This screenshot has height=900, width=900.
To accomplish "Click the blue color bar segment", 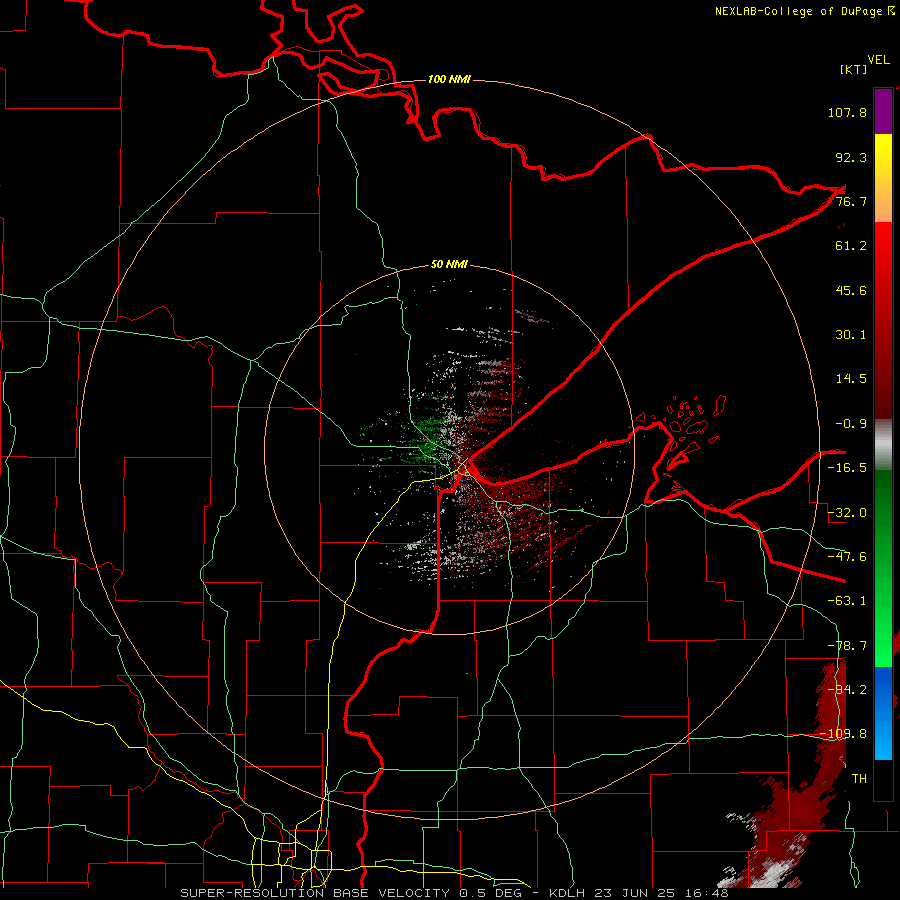I will (x=883, y=713).
